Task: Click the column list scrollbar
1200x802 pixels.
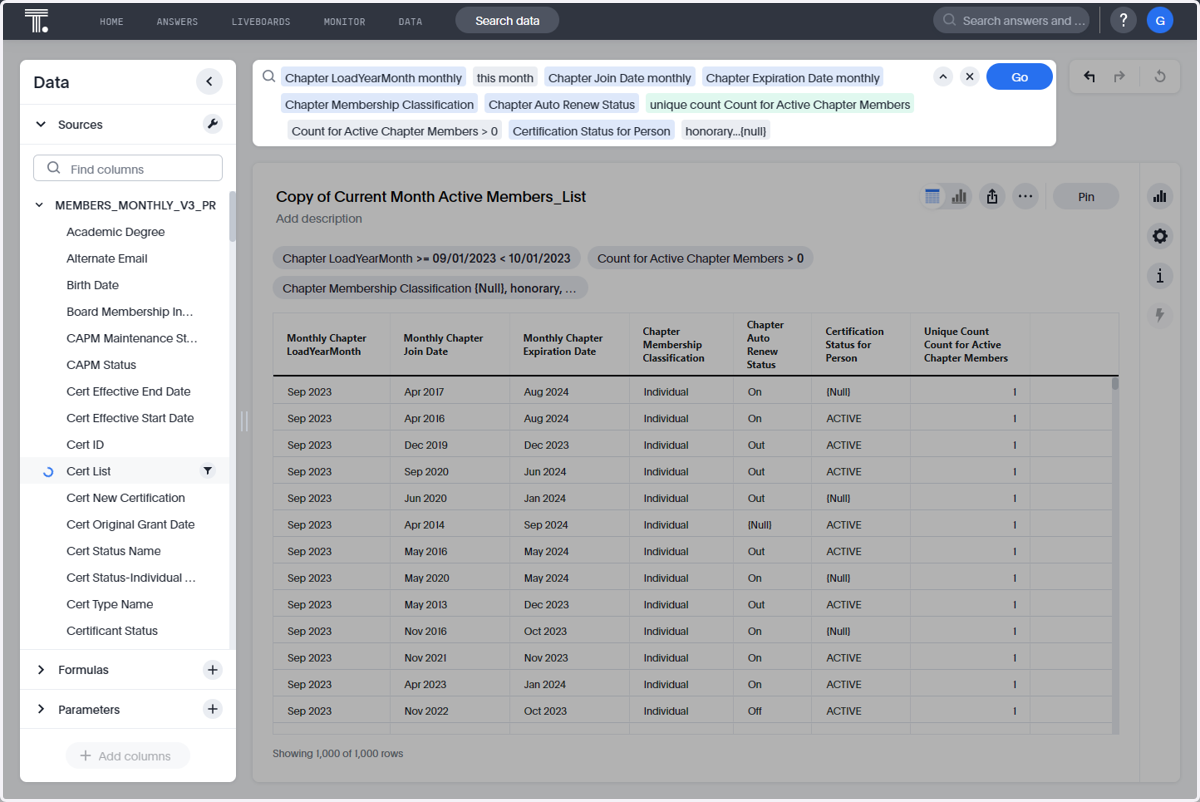Action: [232, 217]
